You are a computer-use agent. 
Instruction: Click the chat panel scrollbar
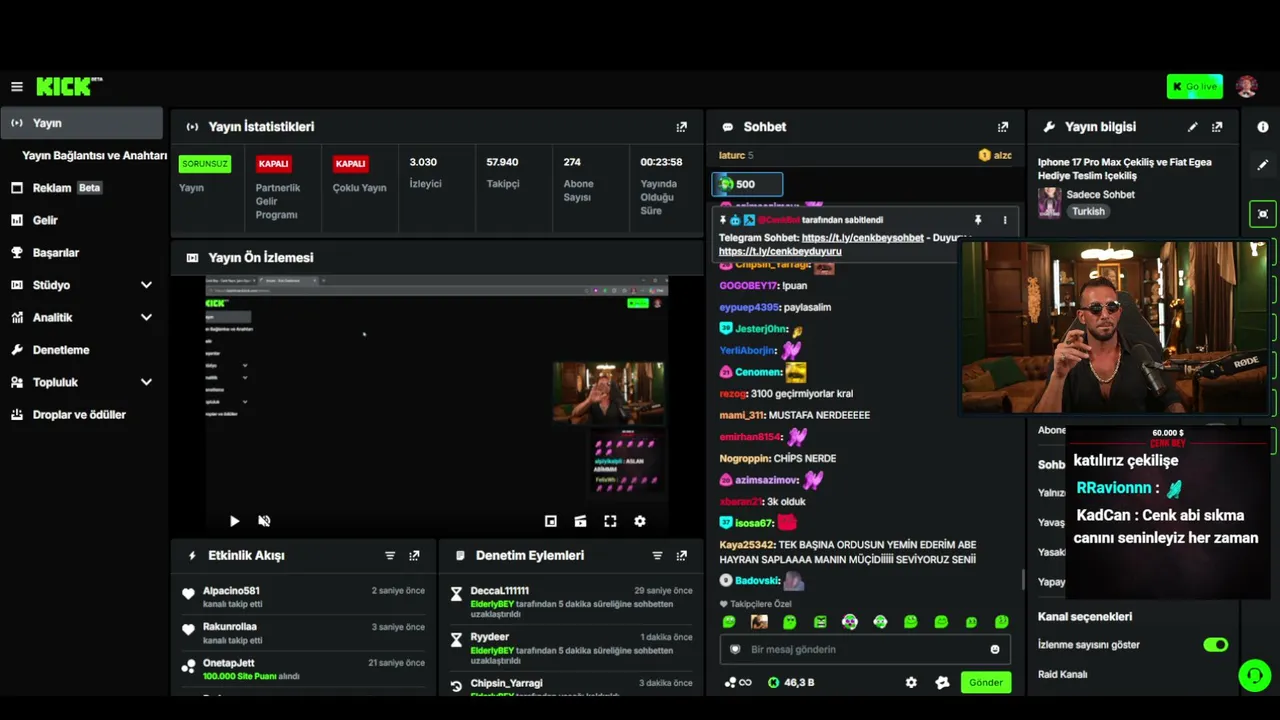tap(1022, 580)
